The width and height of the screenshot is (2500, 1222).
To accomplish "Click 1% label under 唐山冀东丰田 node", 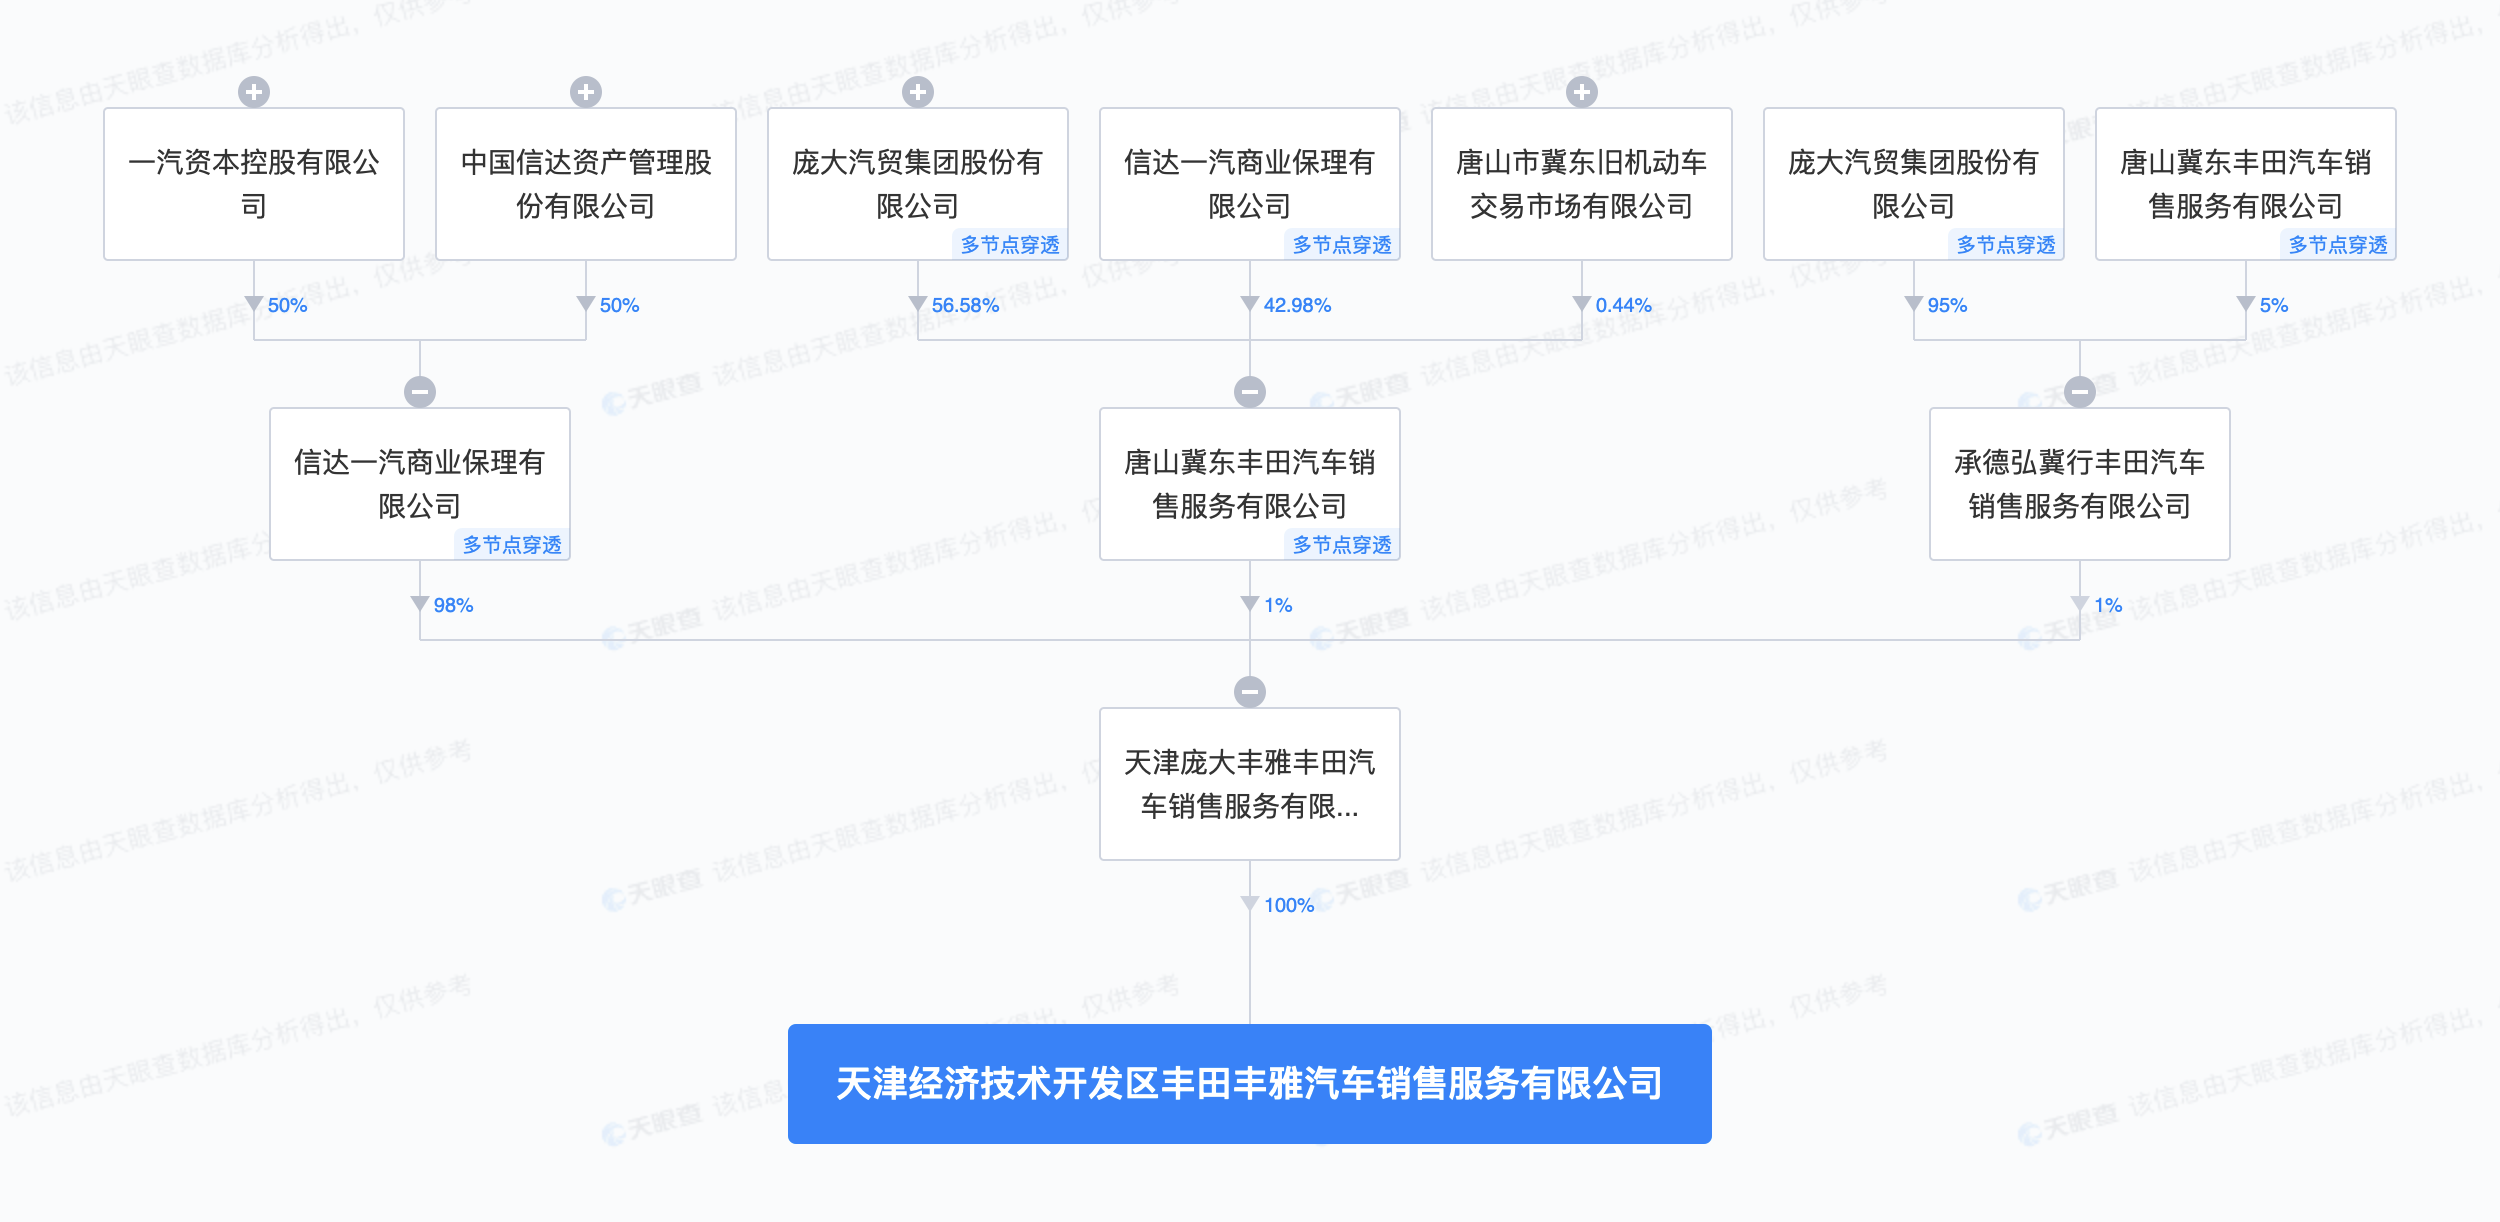I will click(x=1278, y=605).
